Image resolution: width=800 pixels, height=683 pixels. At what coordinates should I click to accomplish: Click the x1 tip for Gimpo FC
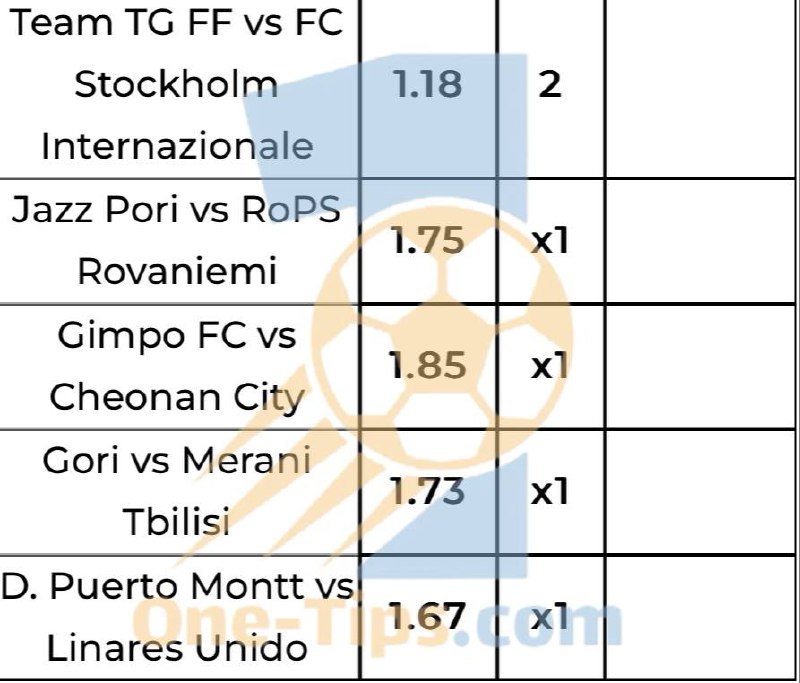[x=550, y=366]
